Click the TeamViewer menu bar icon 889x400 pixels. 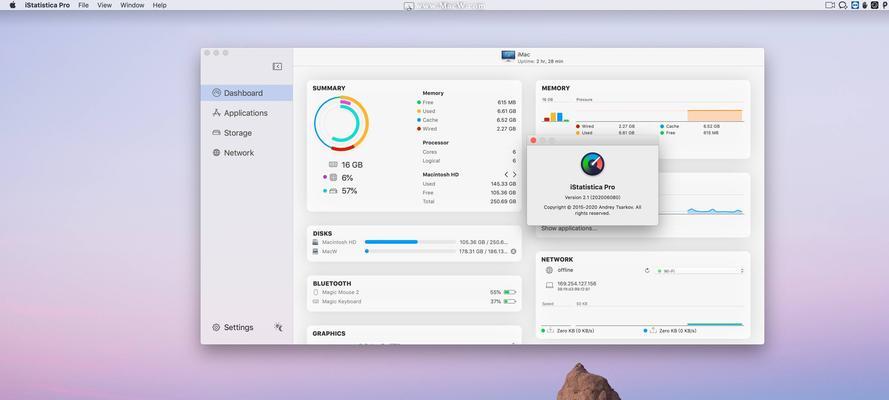[x=854, y=5]
